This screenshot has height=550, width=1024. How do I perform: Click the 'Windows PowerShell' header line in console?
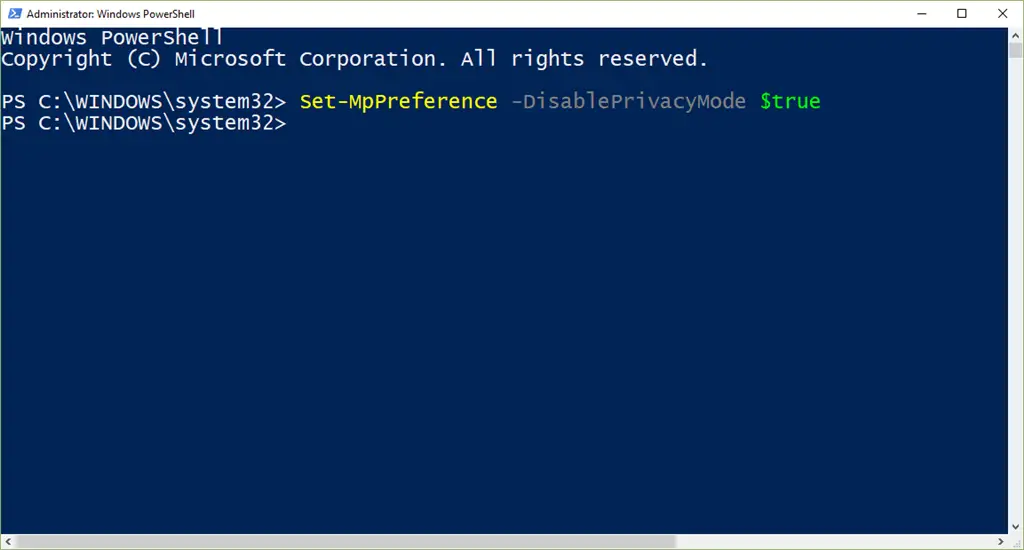112,37
